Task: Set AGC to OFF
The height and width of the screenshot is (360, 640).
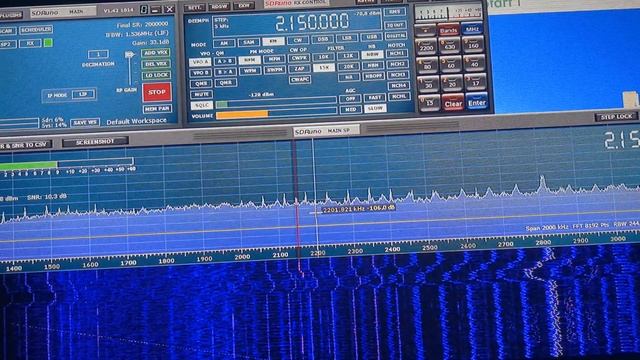Action: pyautogui.click(x=350, y=99)
